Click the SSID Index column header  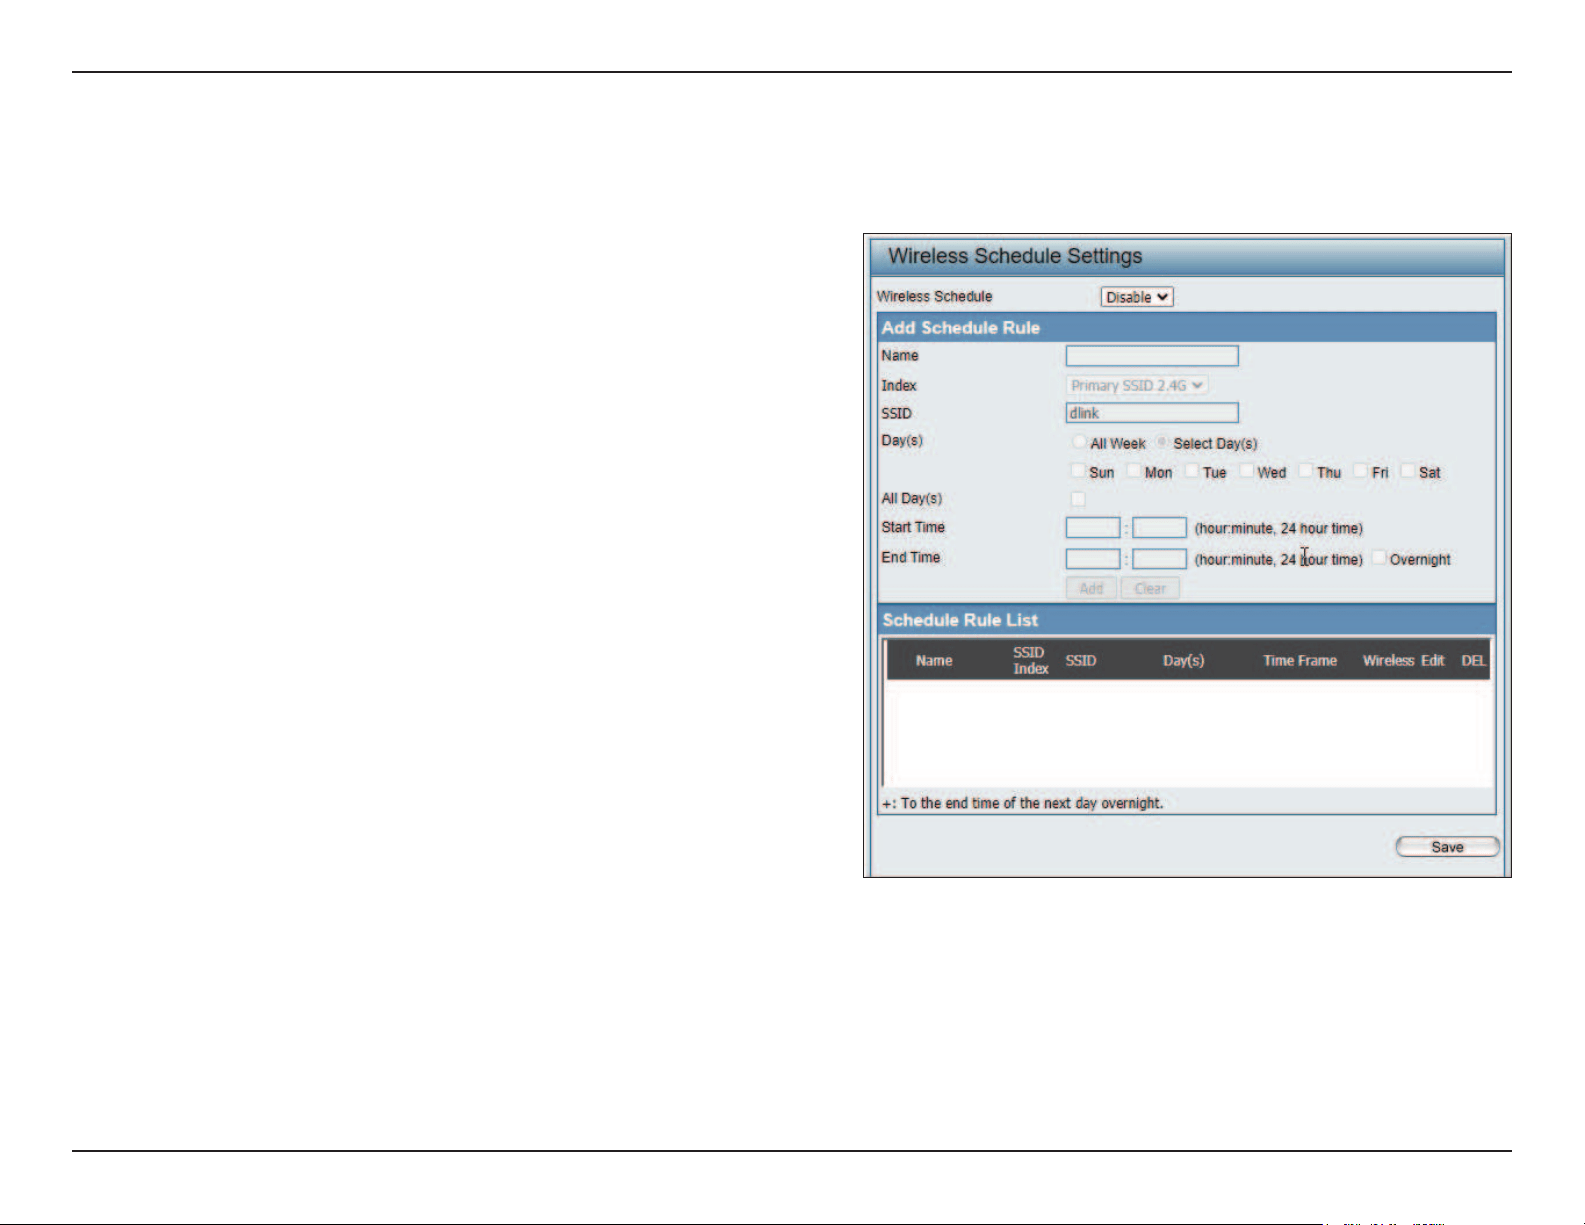[x=1030, y=661]
